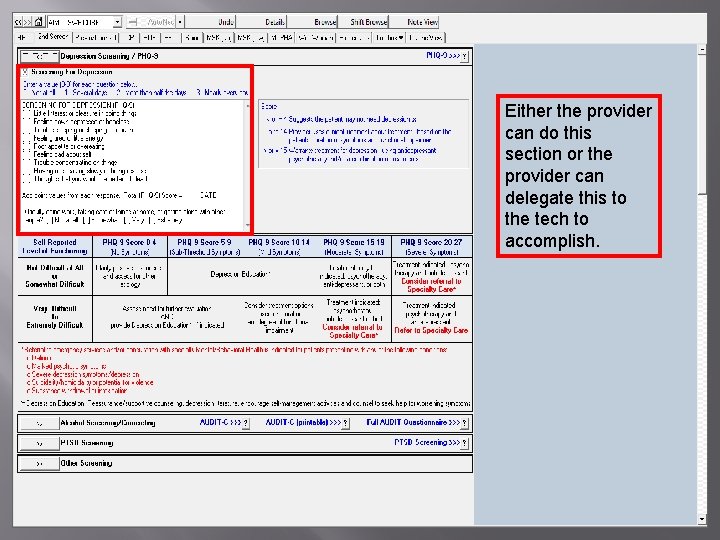The image size is (720, 540).
Task: Click the ? help button beside PHQ-9 >>>
Action: point(465,56)
